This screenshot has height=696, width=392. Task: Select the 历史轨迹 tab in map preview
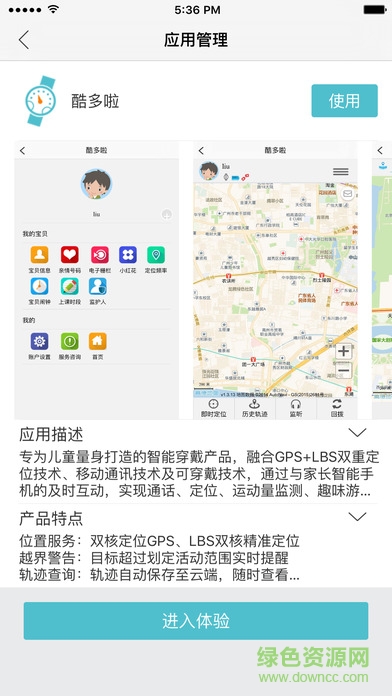[255, 408]
